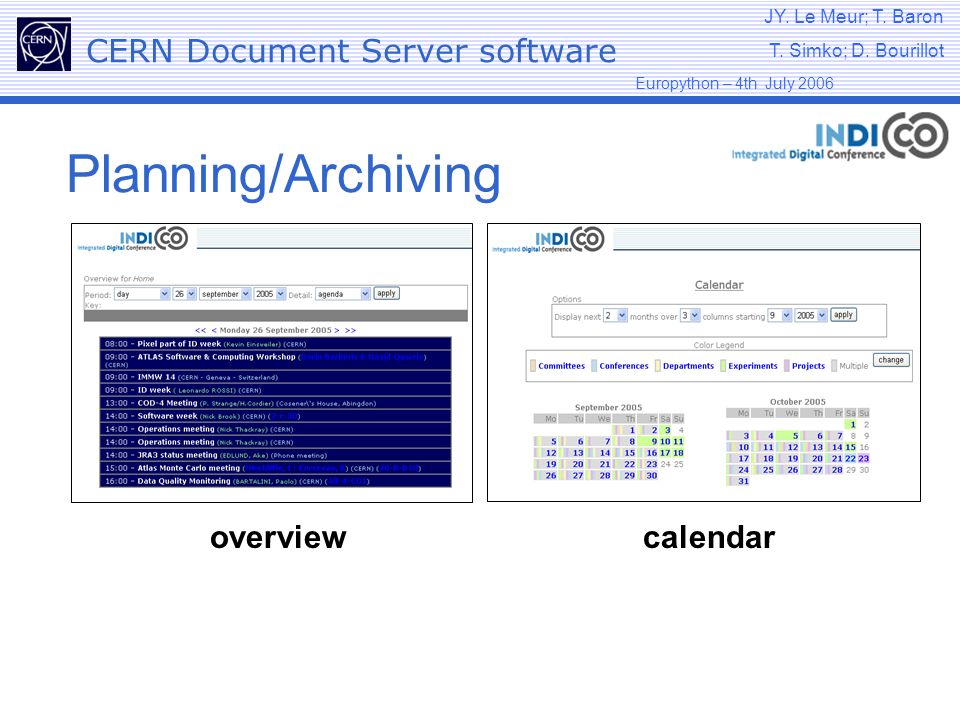
Task: Open Pixel part of ID week event
Action: tap(179, 344)
